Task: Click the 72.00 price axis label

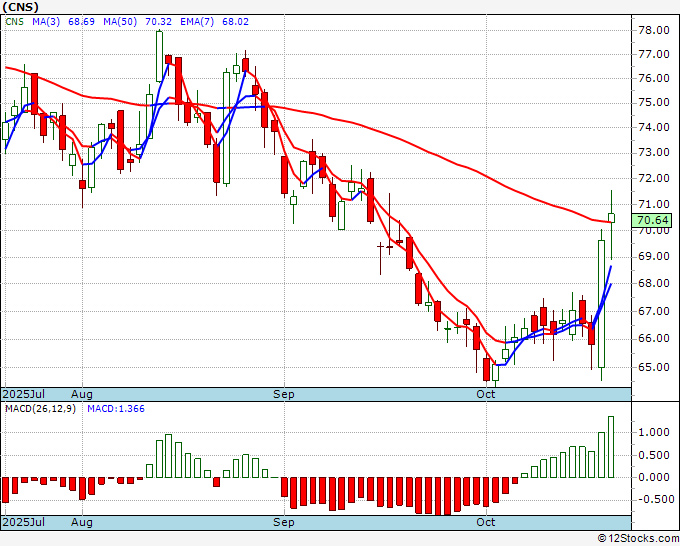Action: coord(654,178)
